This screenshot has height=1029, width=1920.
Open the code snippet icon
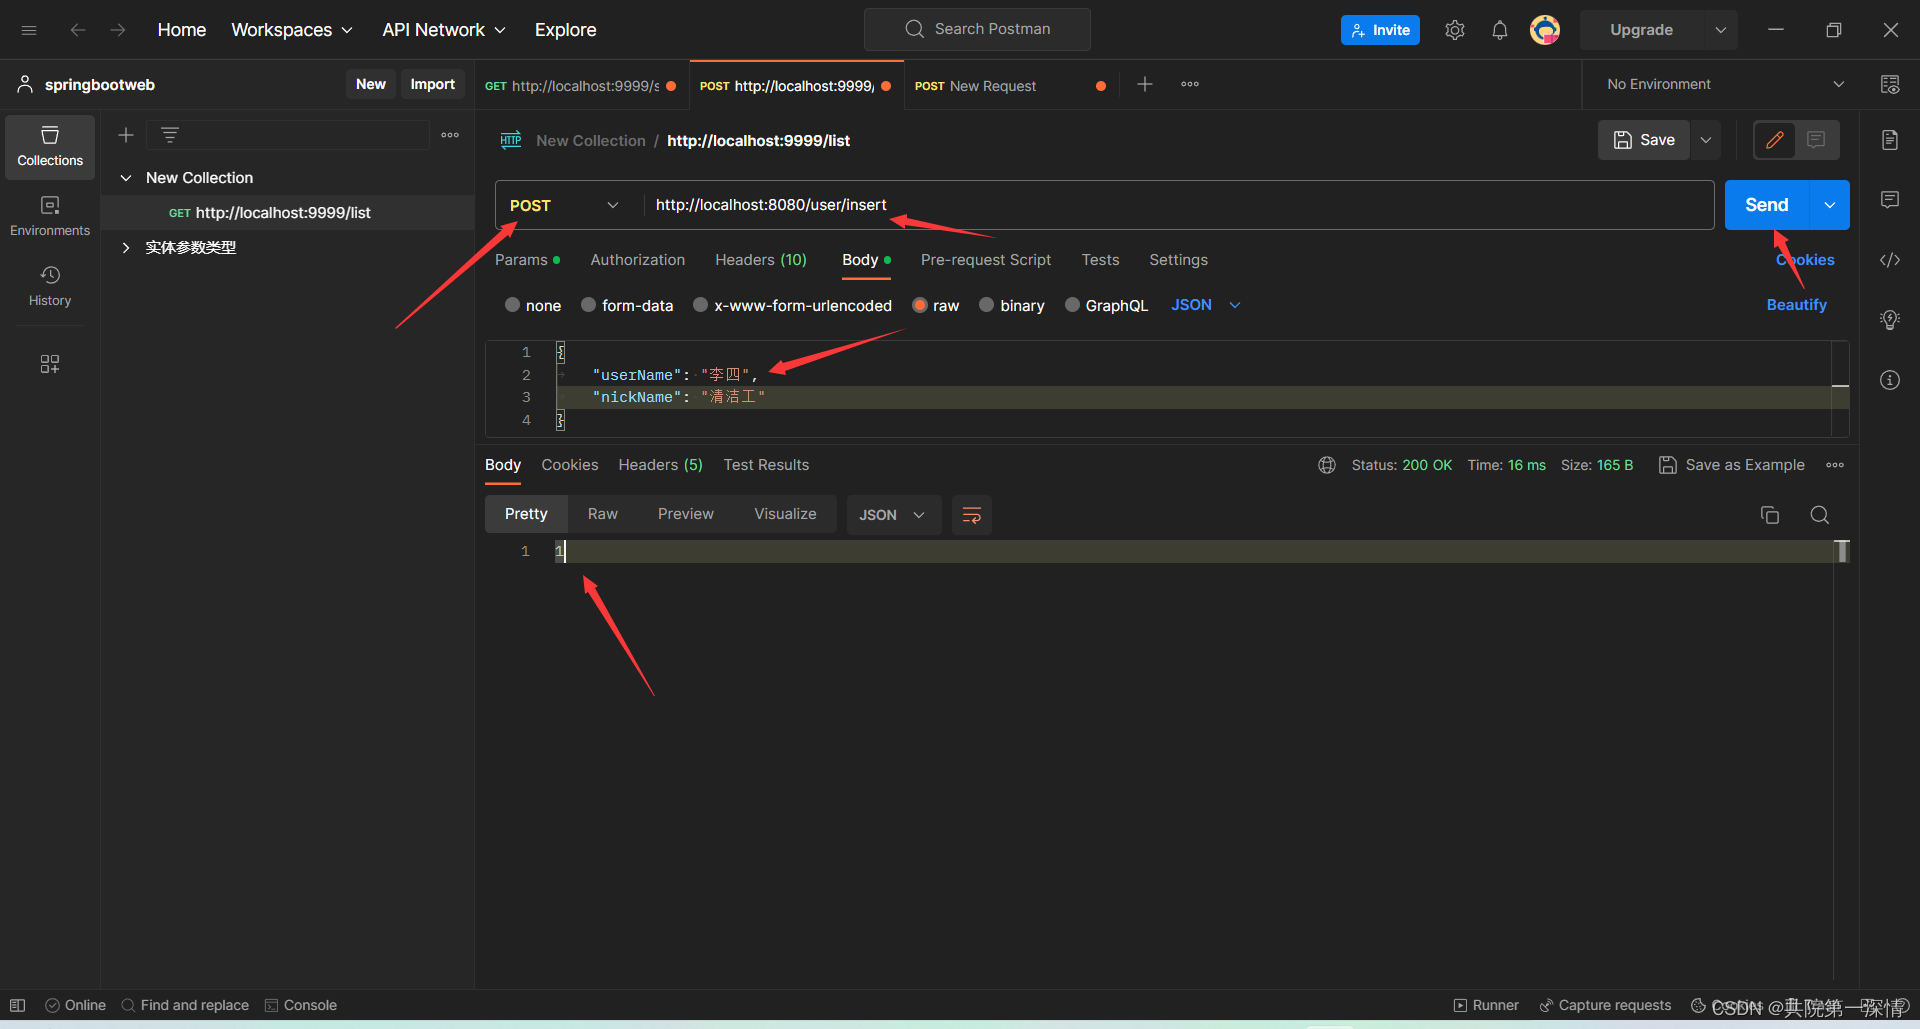tap(1890, 260)
